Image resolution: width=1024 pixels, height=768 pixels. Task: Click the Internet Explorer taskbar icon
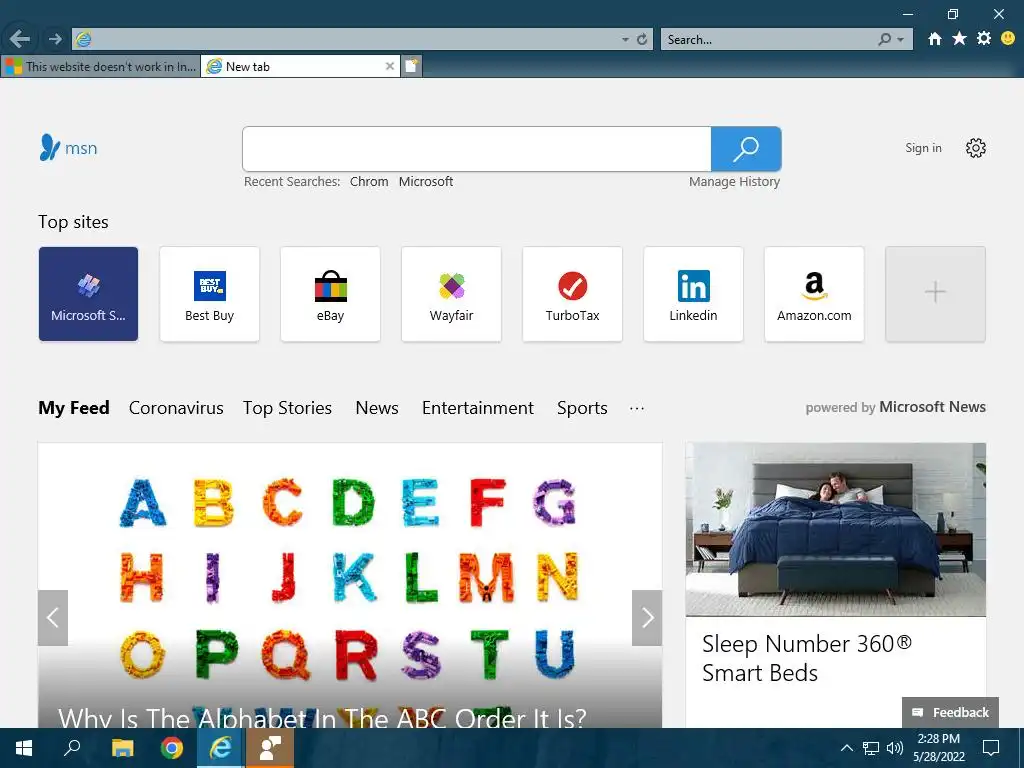[x=221, y=748]
